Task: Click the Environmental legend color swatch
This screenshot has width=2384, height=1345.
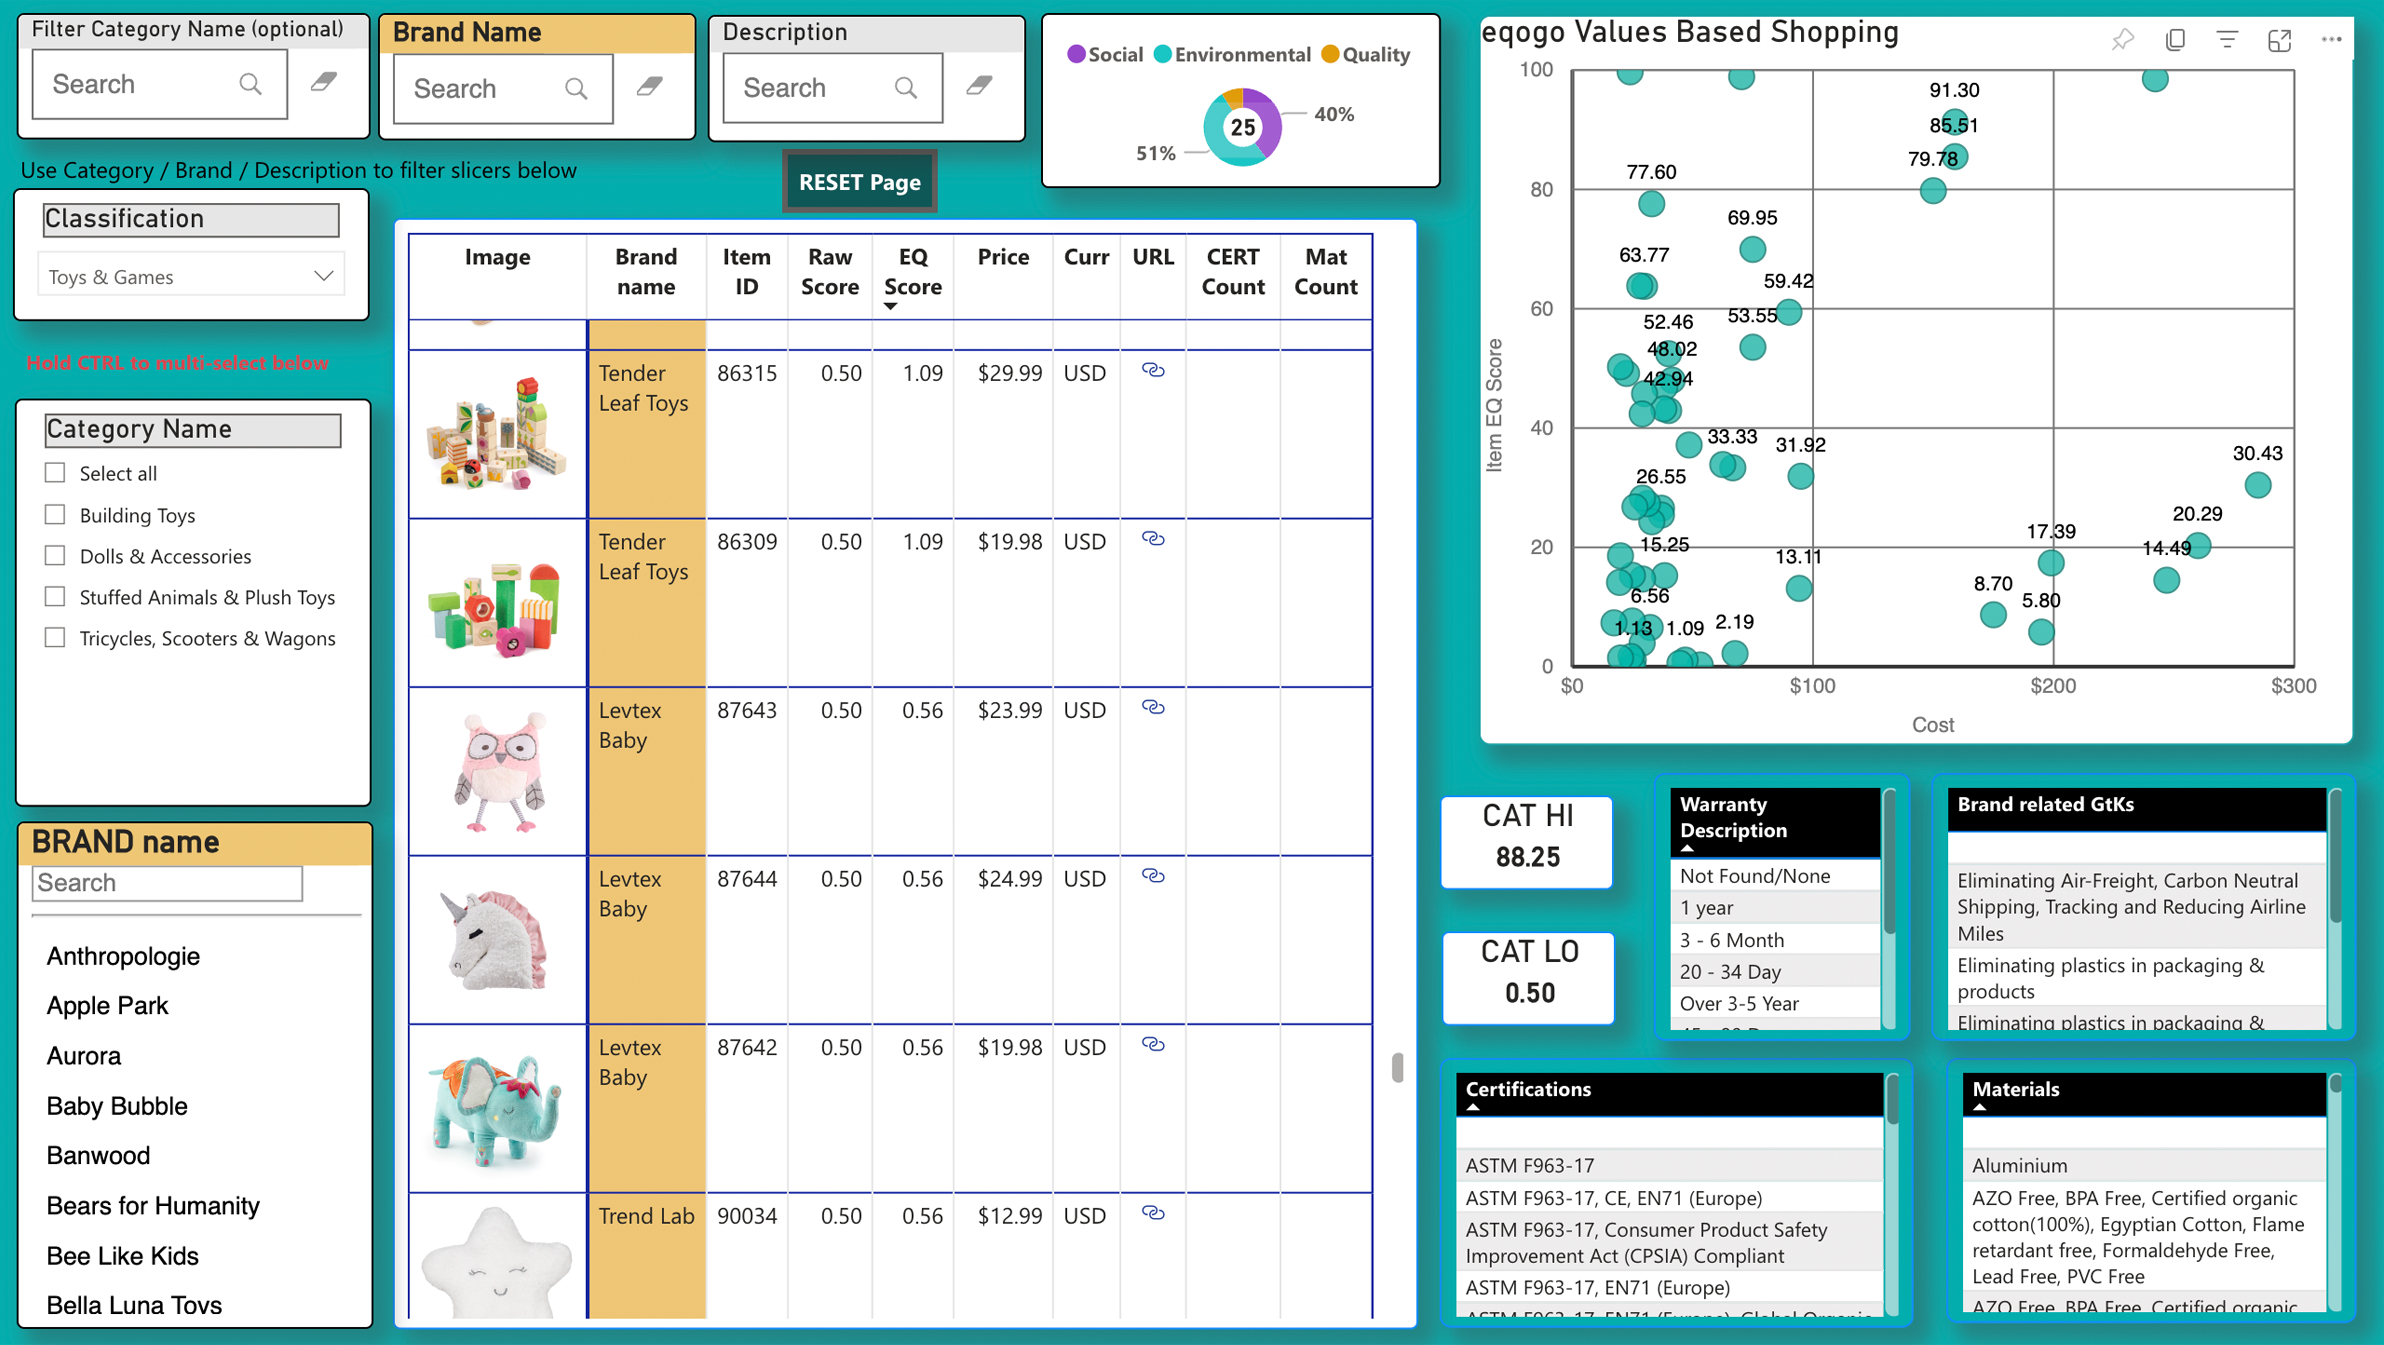Action: [1163, 55]
